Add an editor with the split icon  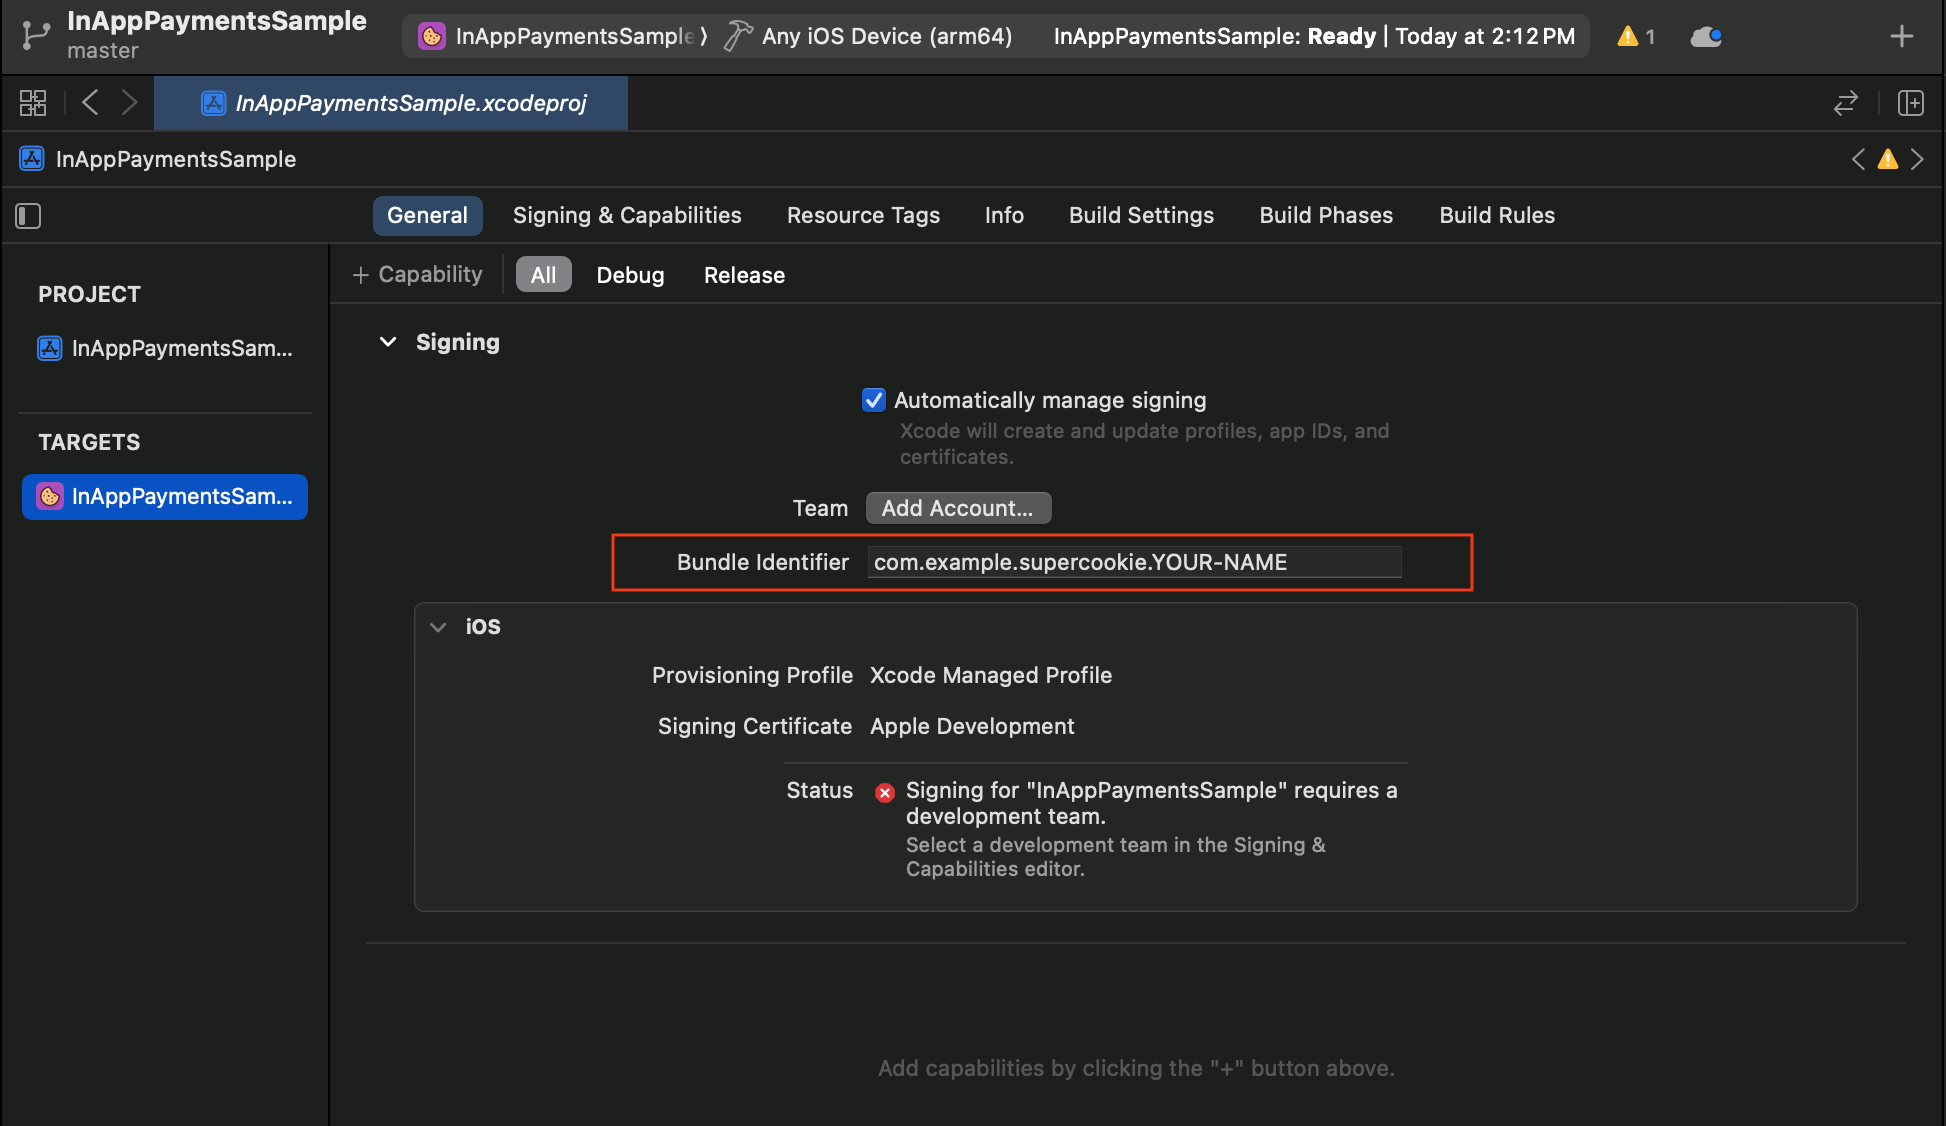point(1911,103)
